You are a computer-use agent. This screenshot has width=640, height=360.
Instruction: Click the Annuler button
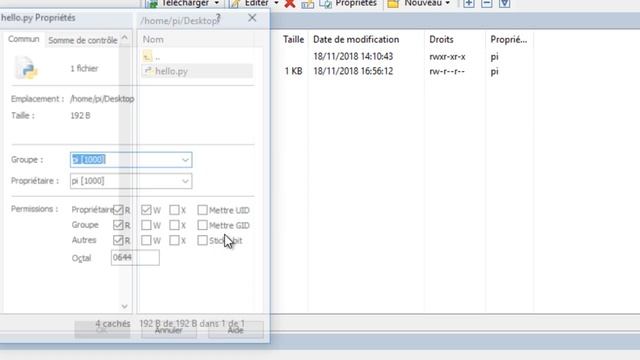(x=169, y=330)
